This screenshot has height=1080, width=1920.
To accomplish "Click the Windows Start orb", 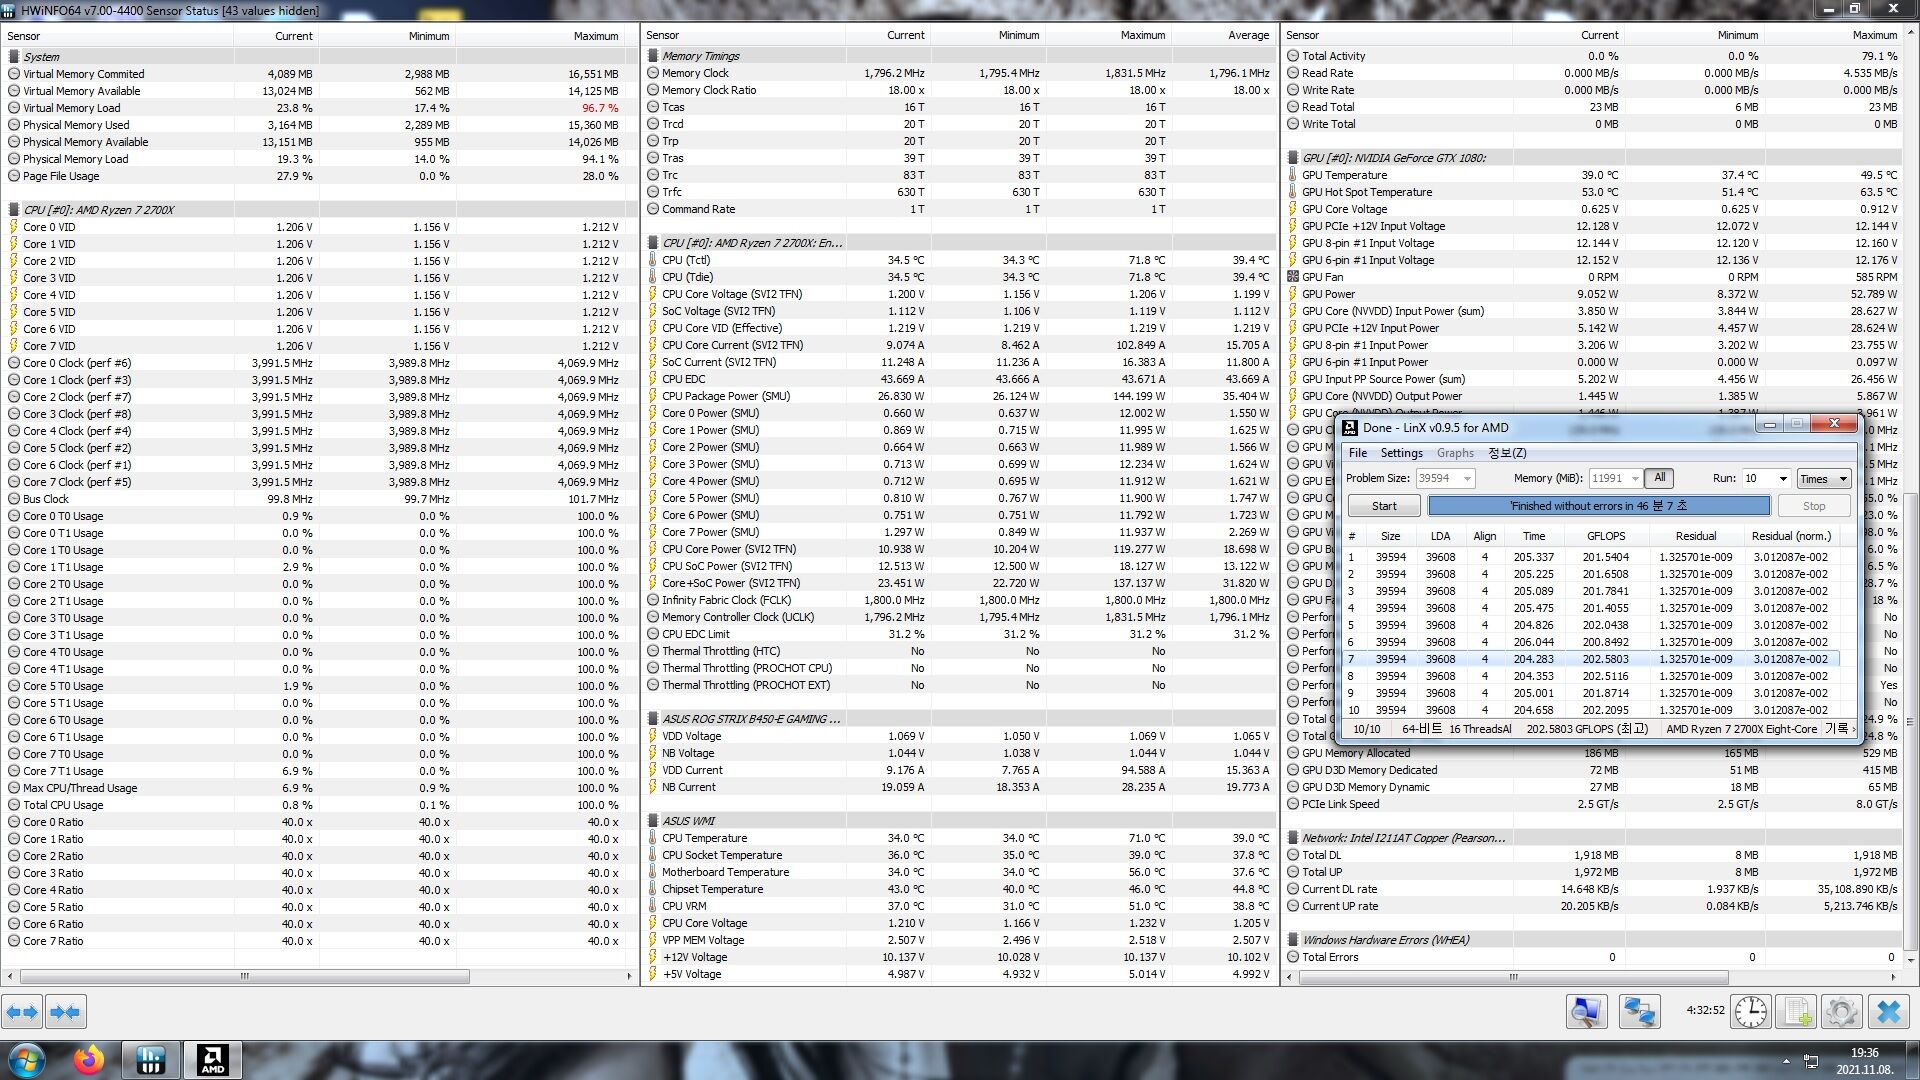I will click(27, 1059).
